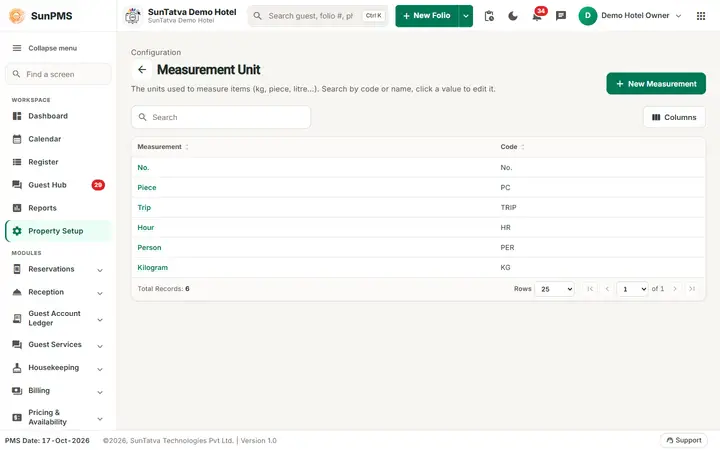Open the Columns button
Viewport: 720px width, 450px height.
pos(674,117)
